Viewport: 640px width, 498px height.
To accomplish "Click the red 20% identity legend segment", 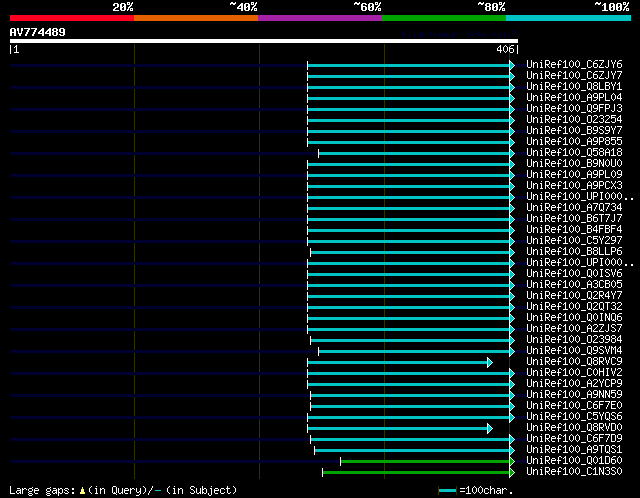I will click(x=72, y=18).
